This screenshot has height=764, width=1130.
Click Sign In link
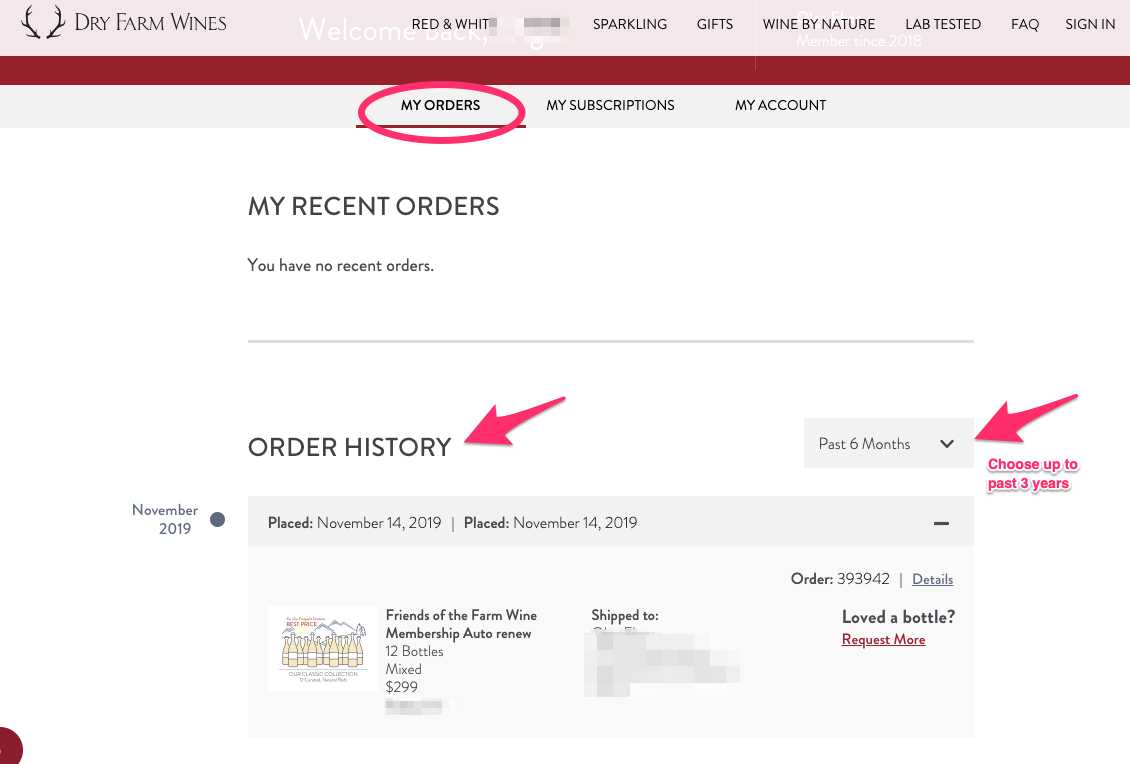[1090, 24]
